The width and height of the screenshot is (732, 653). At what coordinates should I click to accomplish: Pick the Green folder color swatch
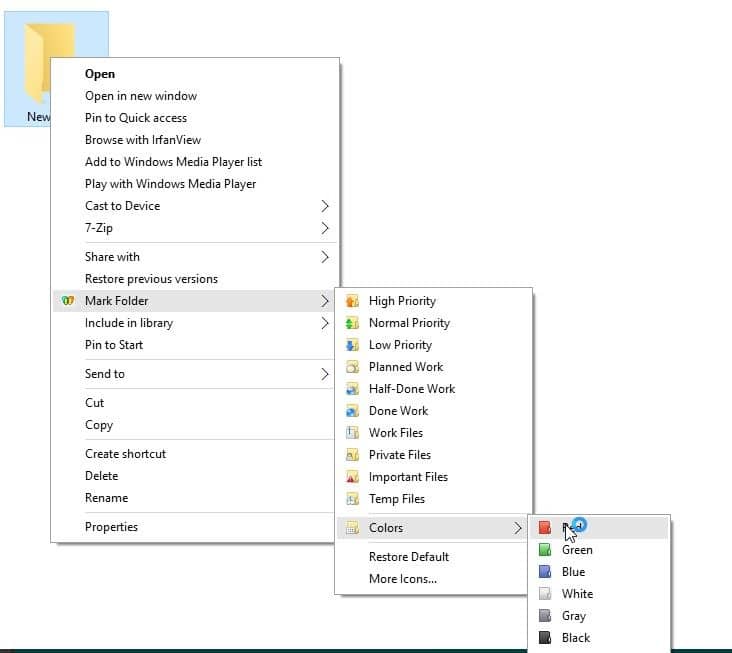(545, 550)
